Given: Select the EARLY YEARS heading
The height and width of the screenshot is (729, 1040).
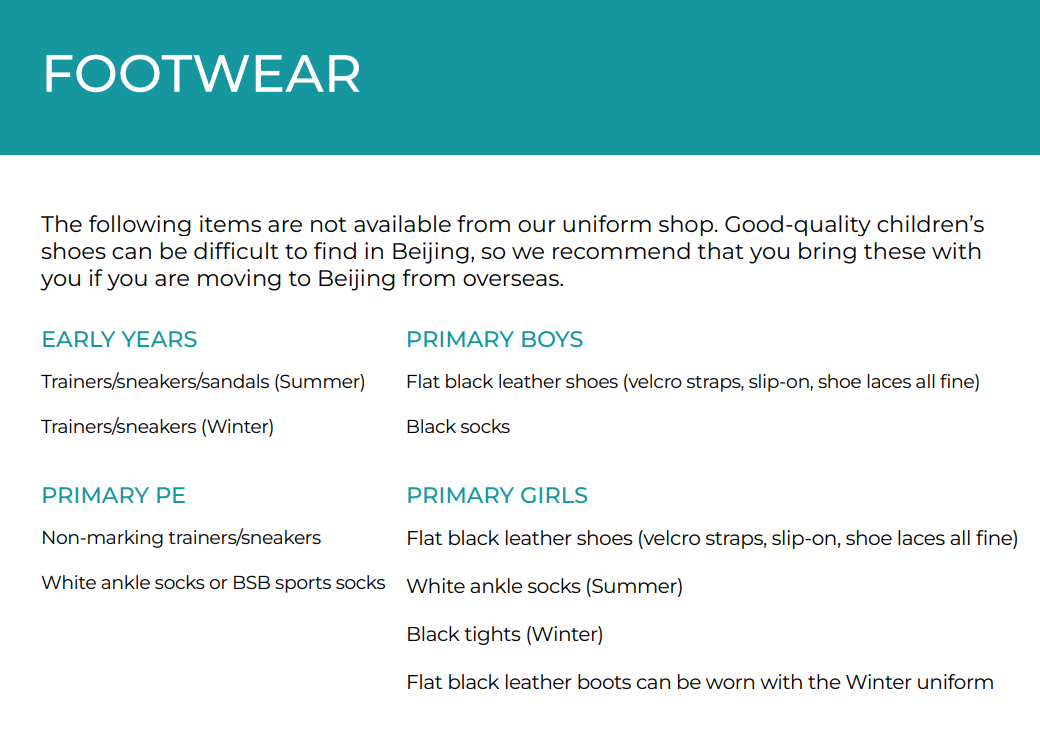Looking at the screenshot, I should (x=119, y=339).
